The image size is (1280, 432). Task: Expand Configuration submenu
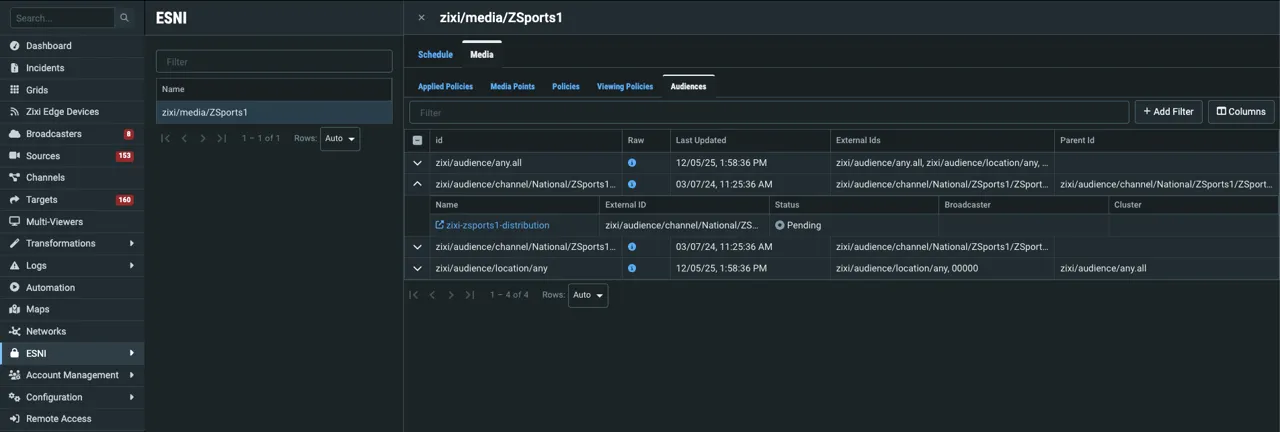131,398
